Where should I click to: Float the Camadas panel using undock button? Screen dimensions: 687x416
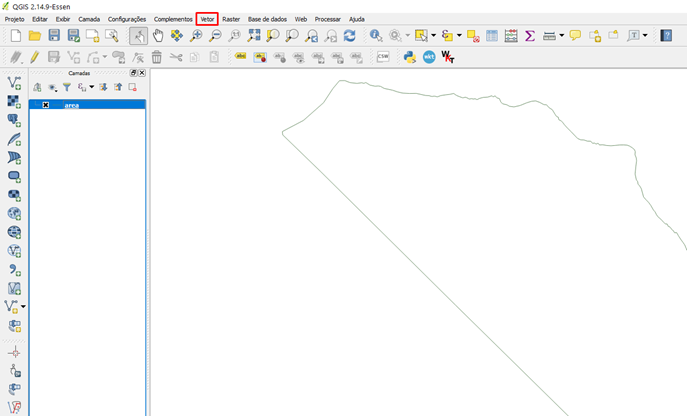coord(133,73)
